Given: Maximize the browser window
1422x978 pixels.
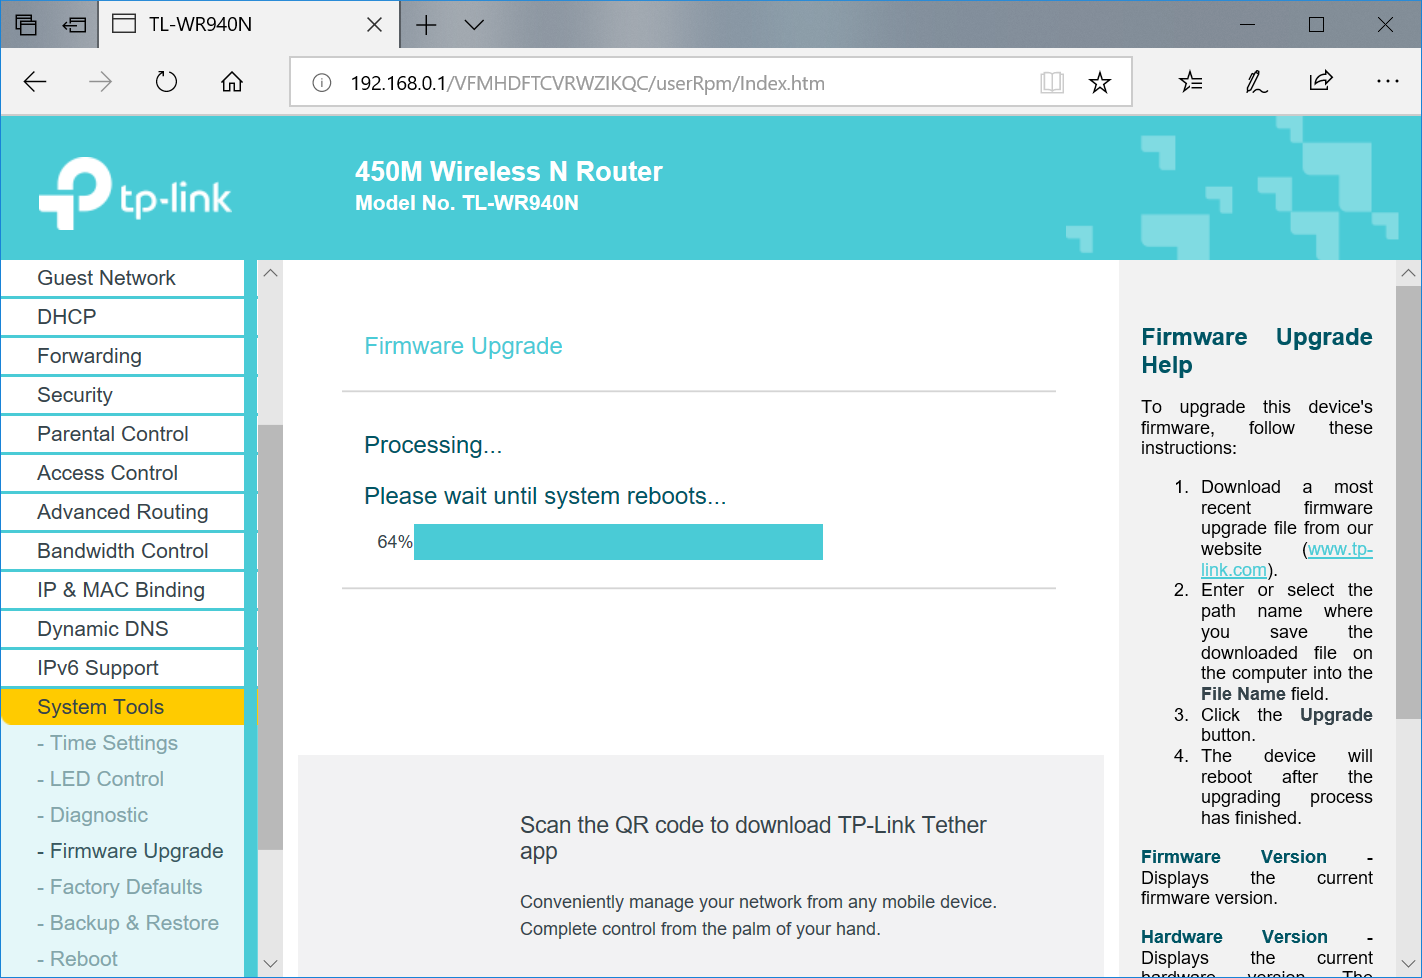Looking at the screenshot, I should click(x=1316, y=25).
